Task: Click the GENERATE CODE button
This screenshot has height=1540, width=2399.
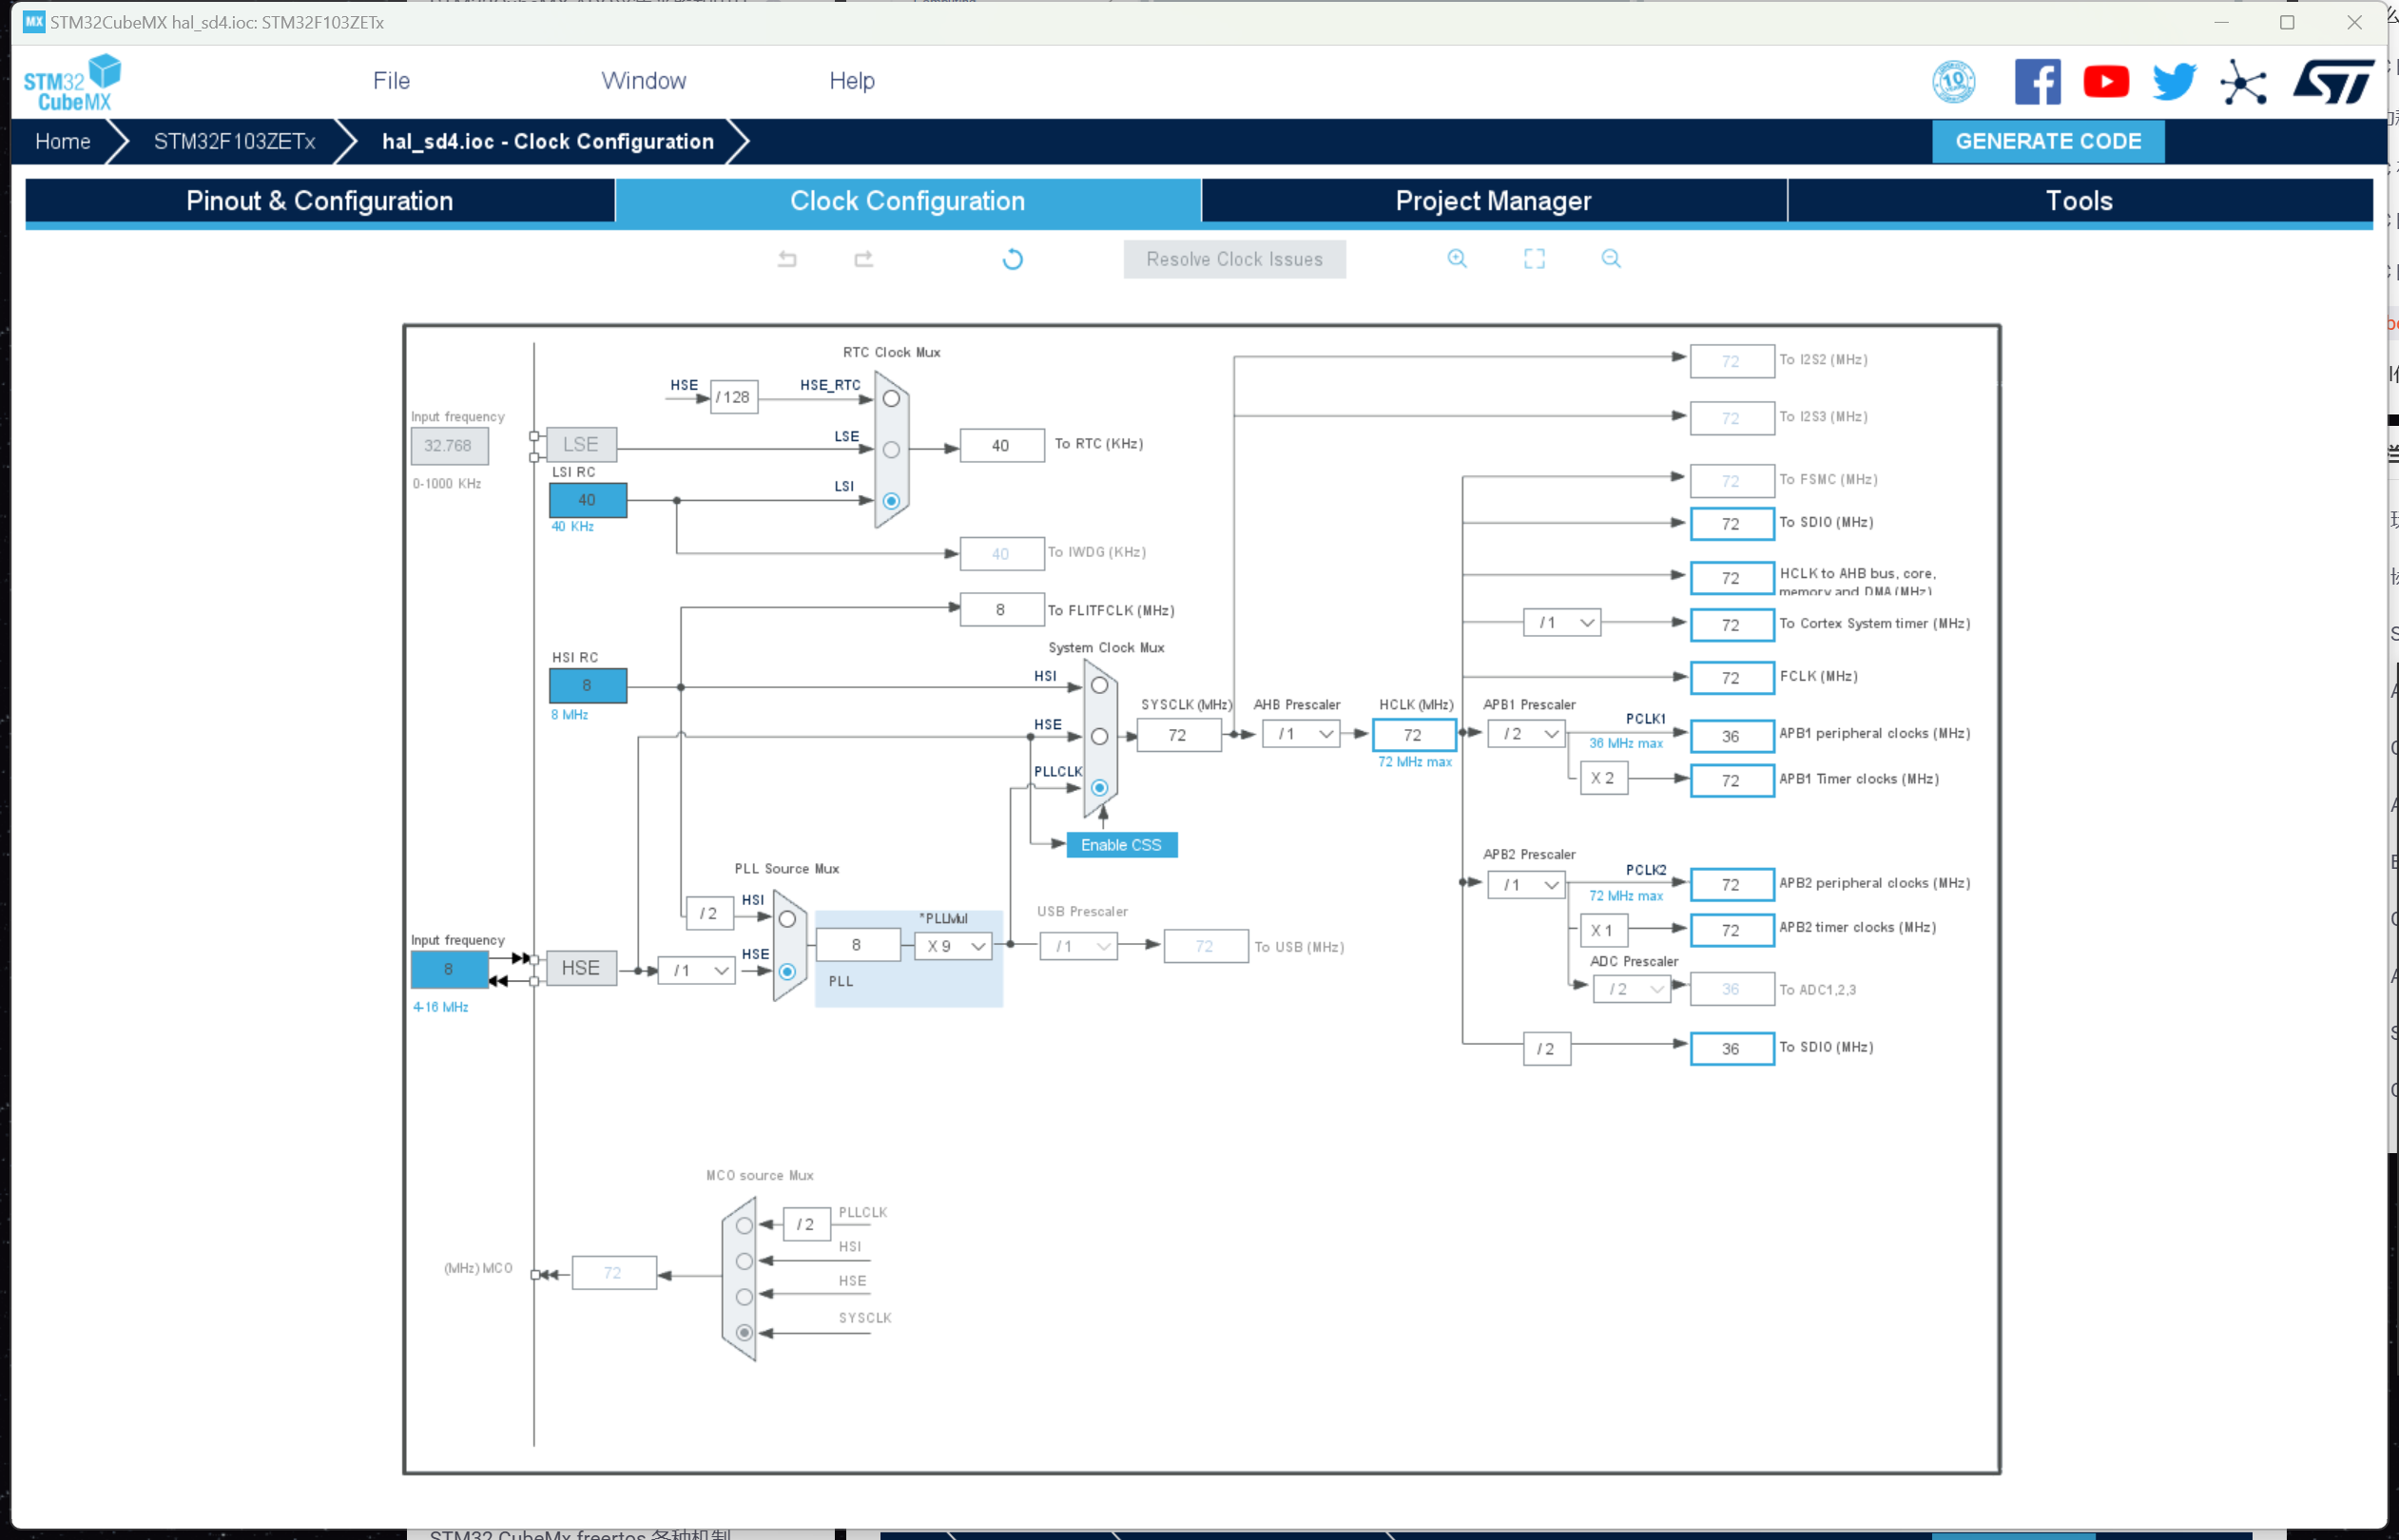Action: 2048,141
